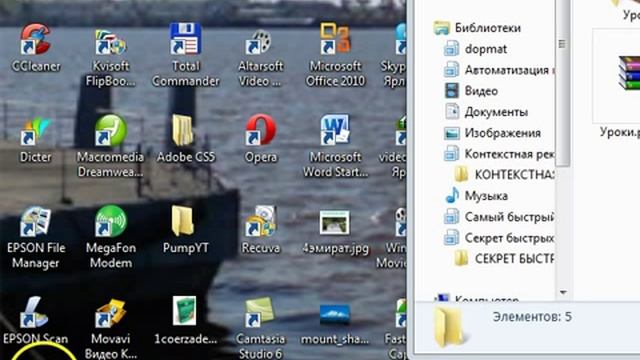Select the Автоматизация library entry
Image resolution: width=640 pixels, height=360 pixels.
[499, 70]
